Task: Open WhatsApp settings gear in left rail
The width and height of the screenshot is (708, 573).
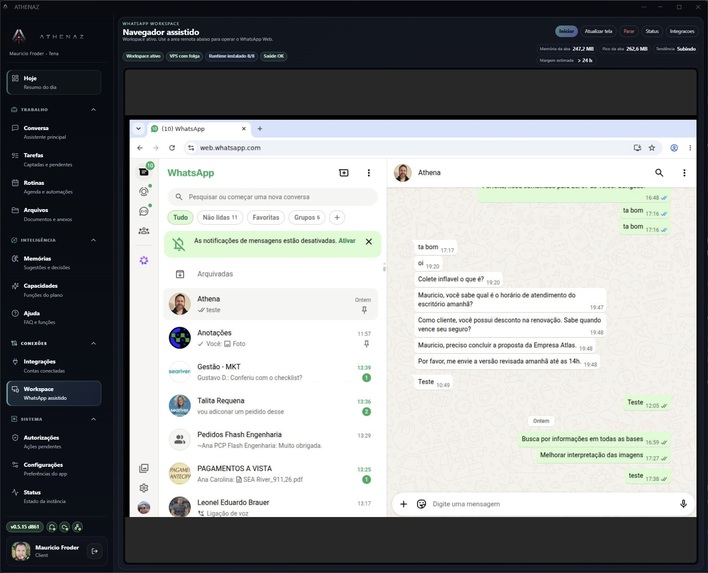Action: point(144,488)
